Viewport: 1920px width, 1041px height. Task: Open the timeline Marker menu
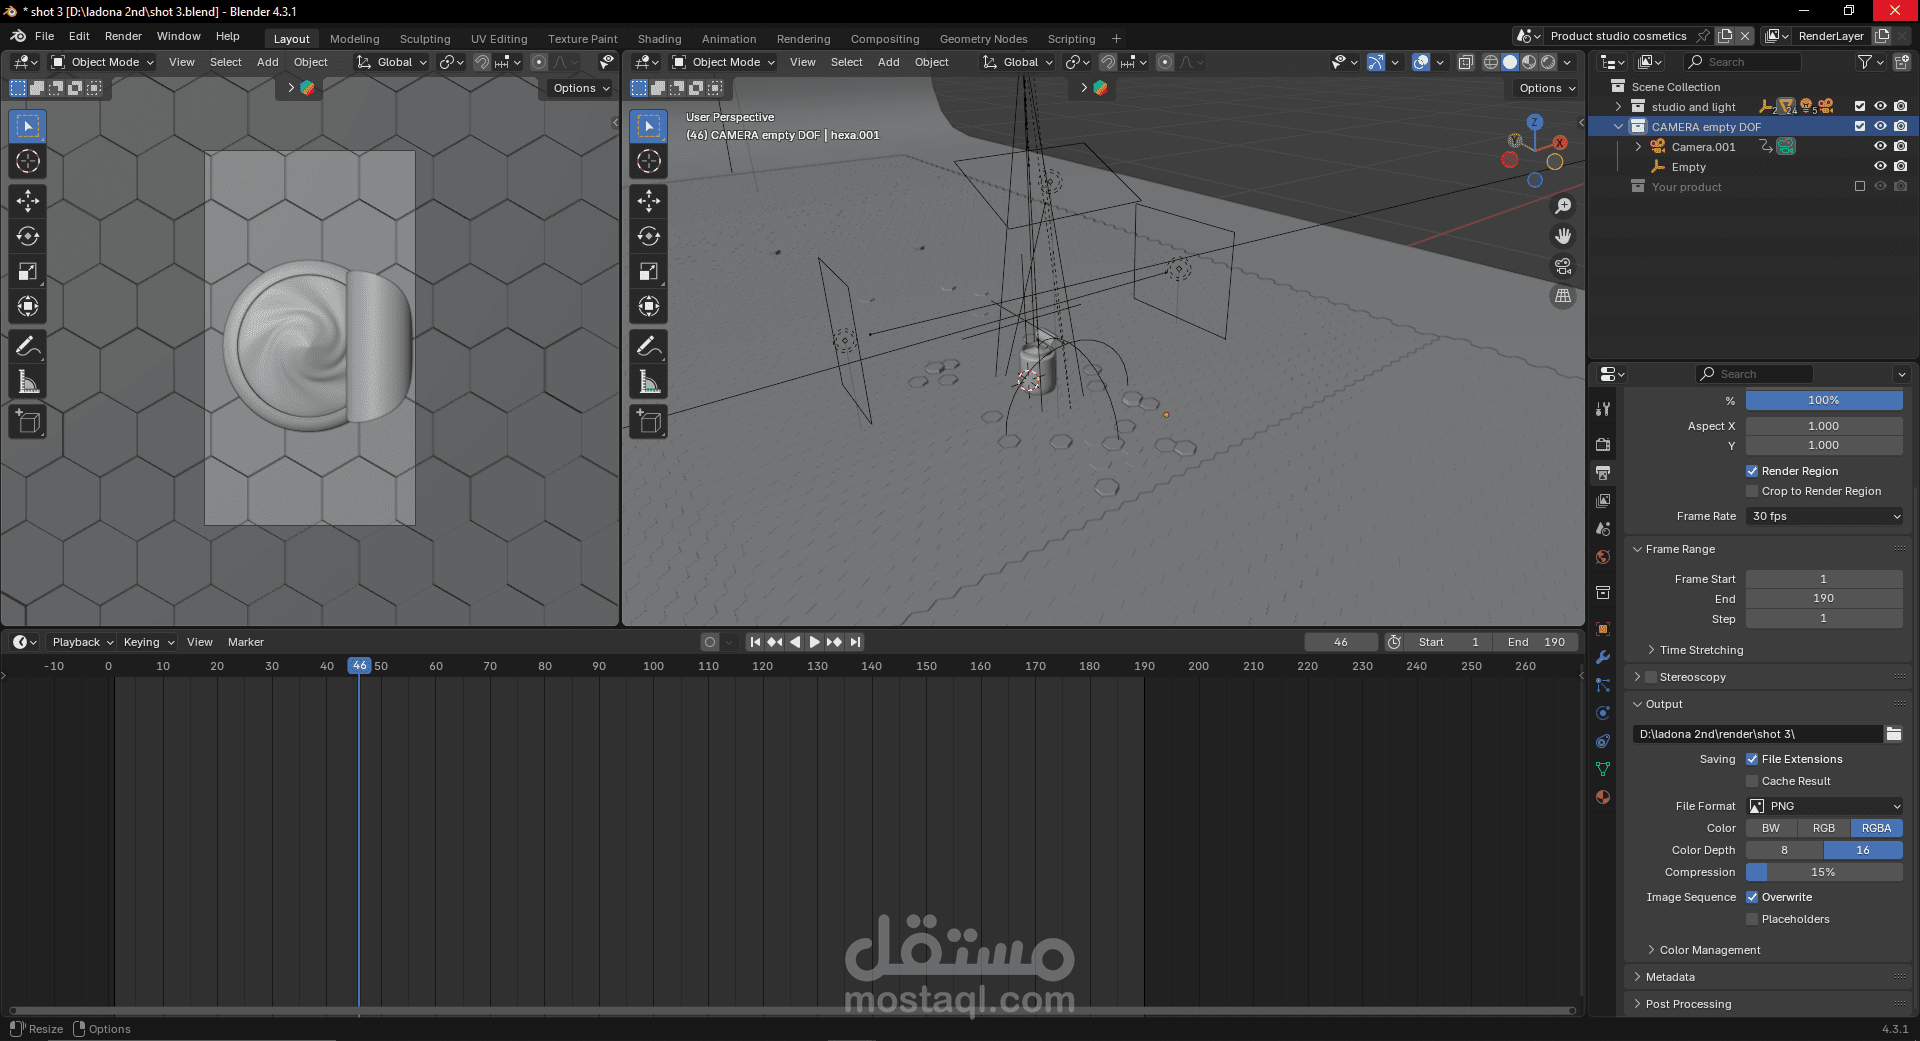246,642
